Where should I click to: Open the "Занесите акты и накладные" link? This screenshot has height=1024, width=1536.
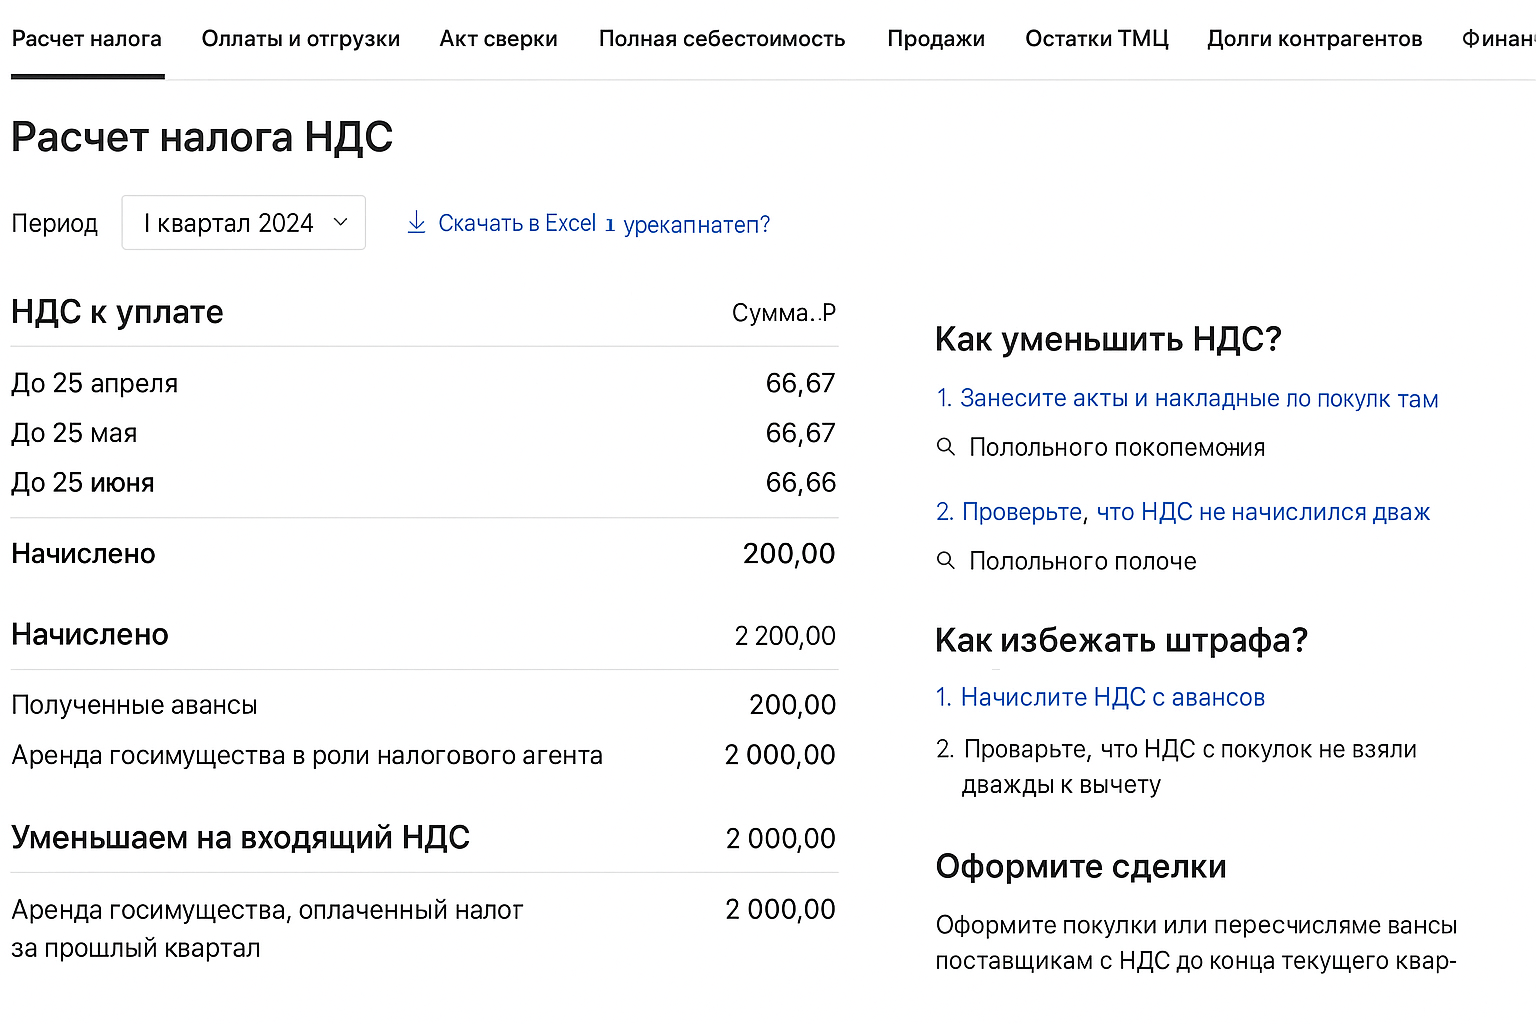pyautogui.click(x=1199, y=398)
